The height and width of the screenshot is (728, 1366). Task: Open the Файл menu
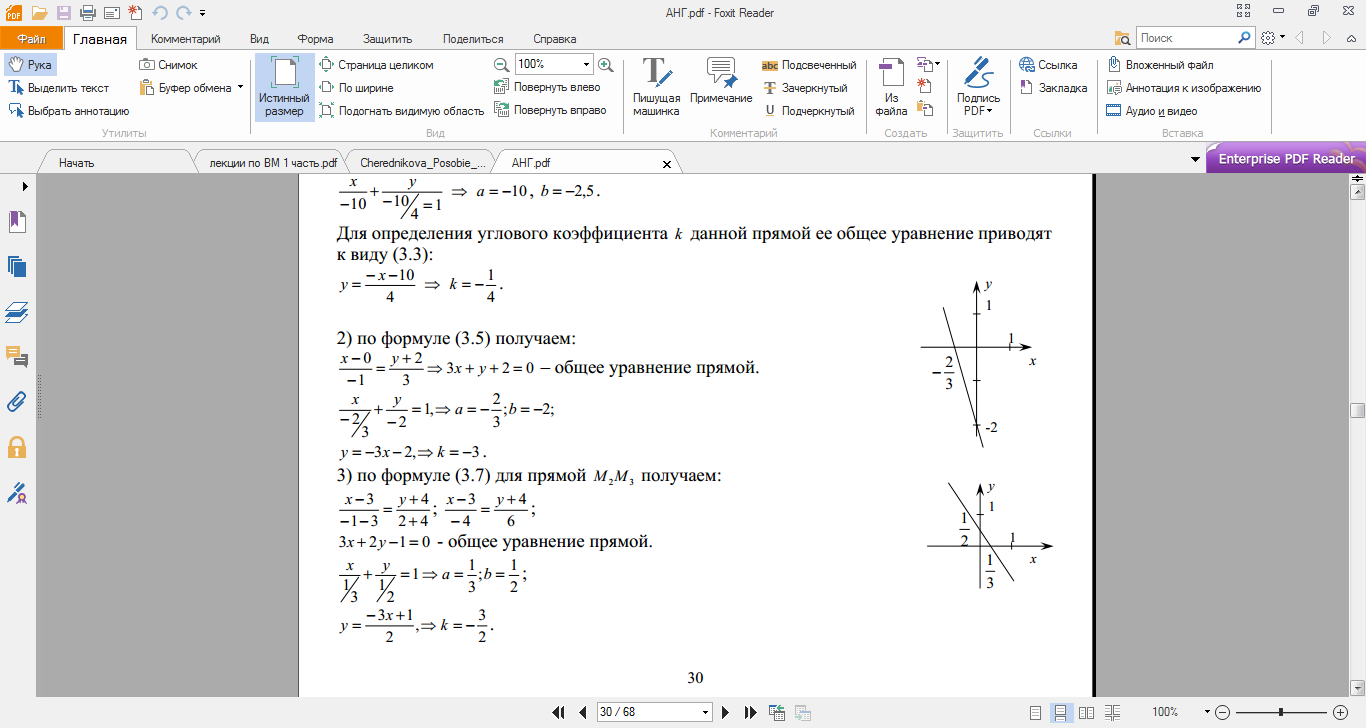[31, 39]
